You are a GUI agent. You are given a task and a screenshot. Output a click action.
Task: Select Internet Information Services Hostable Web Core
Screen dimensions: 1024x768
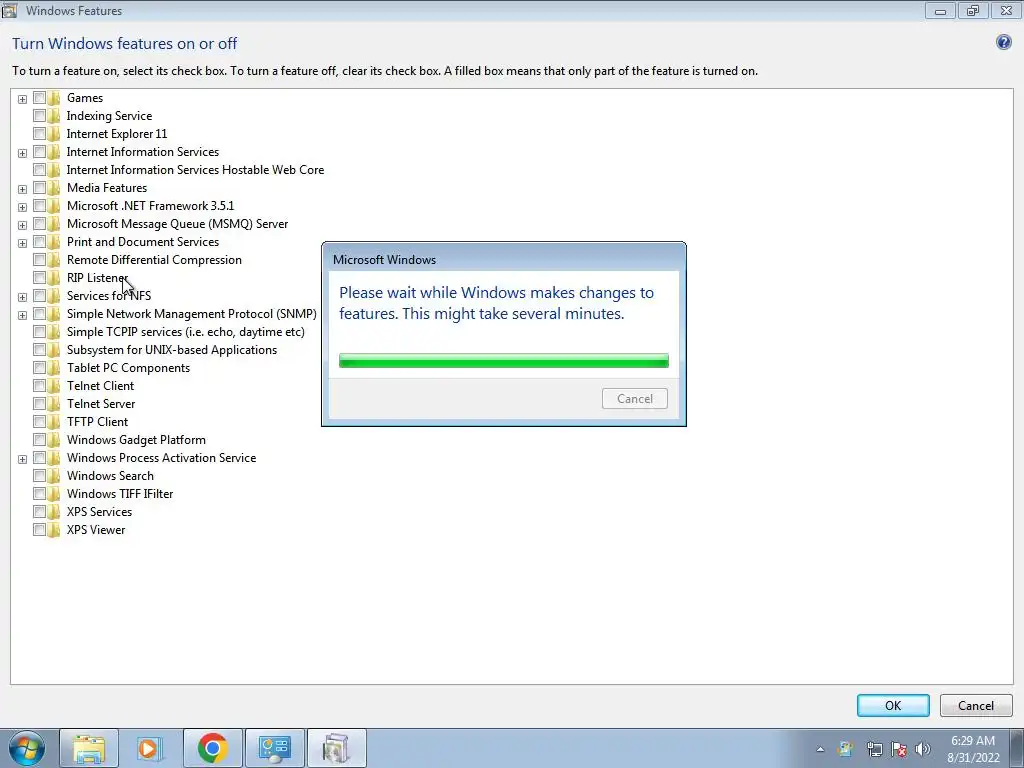pyautogui.click(x=195, y=170)
